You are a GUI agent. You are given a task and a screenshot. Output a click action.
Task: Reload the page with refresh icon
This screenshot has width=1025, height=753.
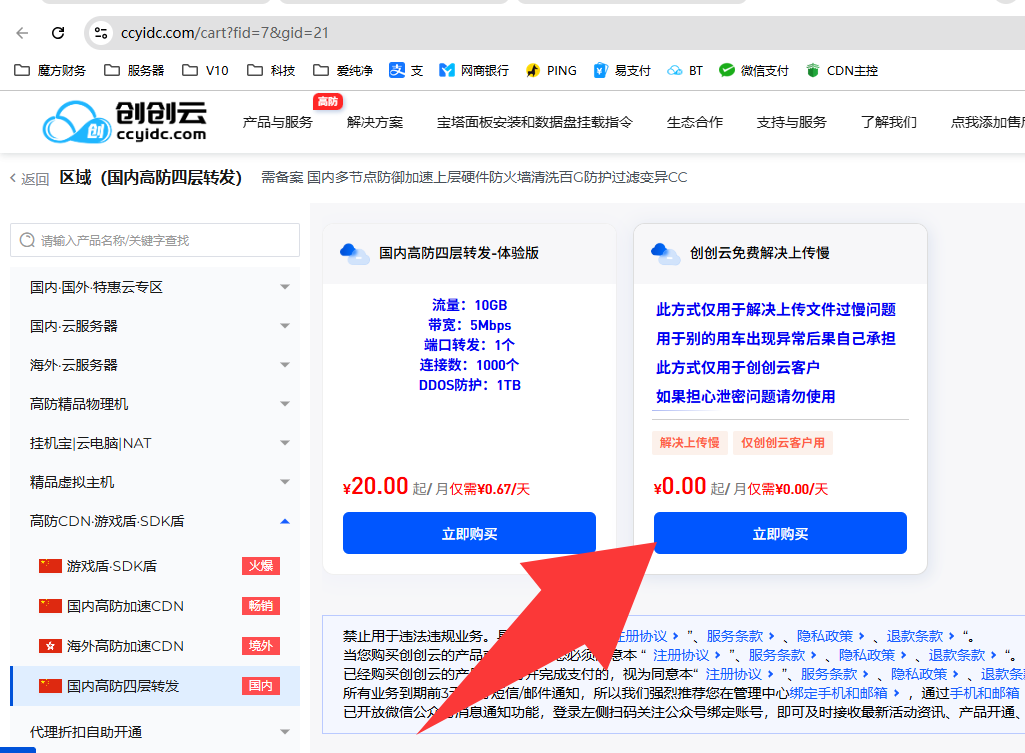click(58, 33)
